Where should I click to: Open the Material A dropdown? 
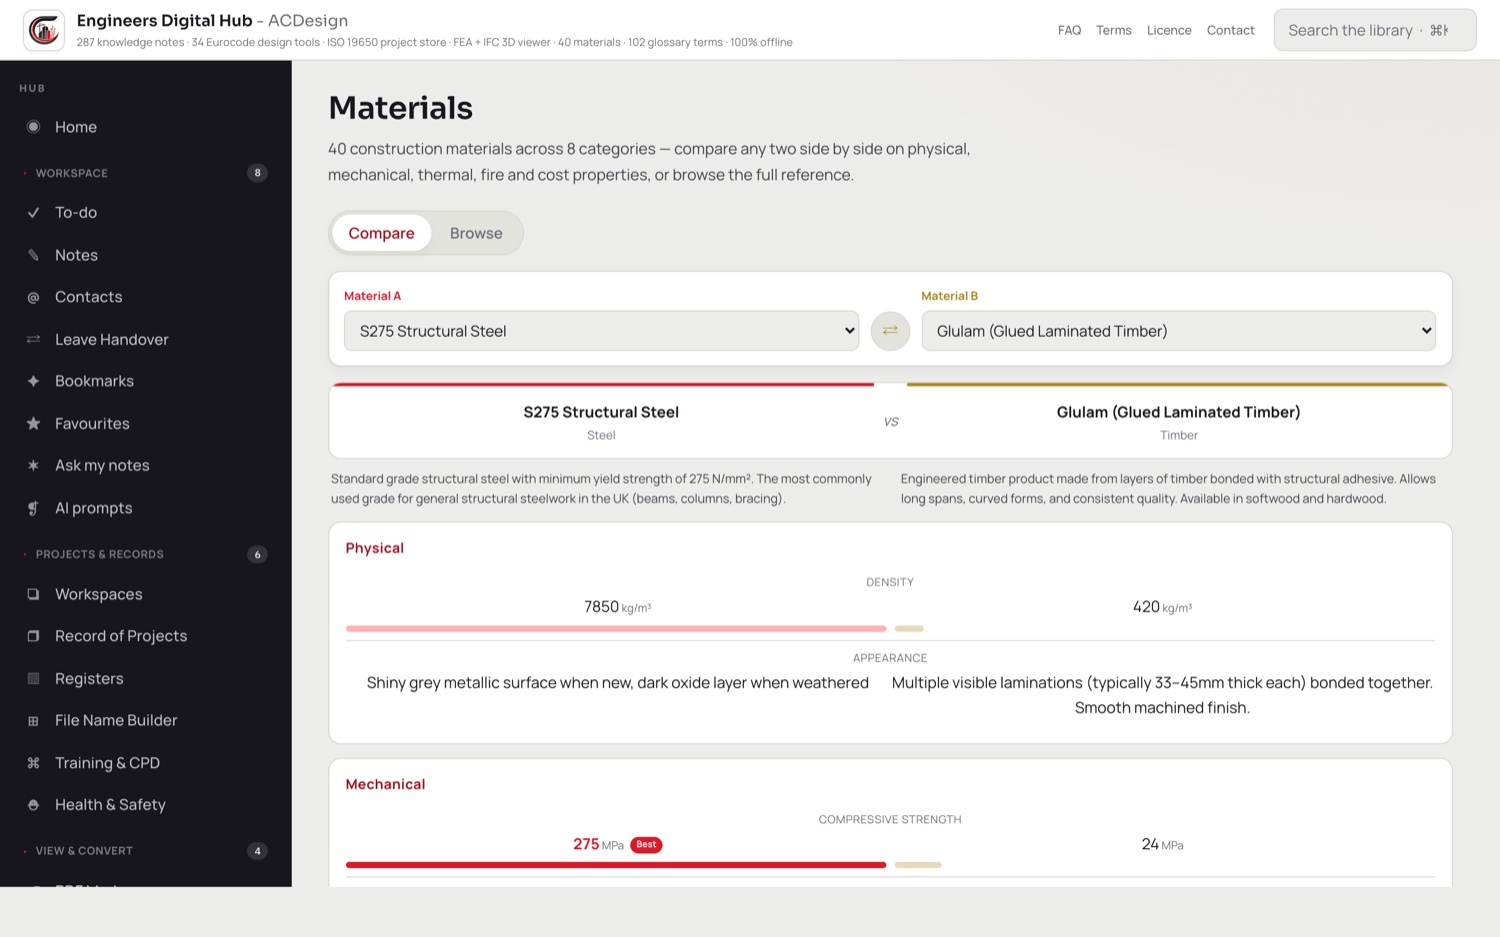601,331
